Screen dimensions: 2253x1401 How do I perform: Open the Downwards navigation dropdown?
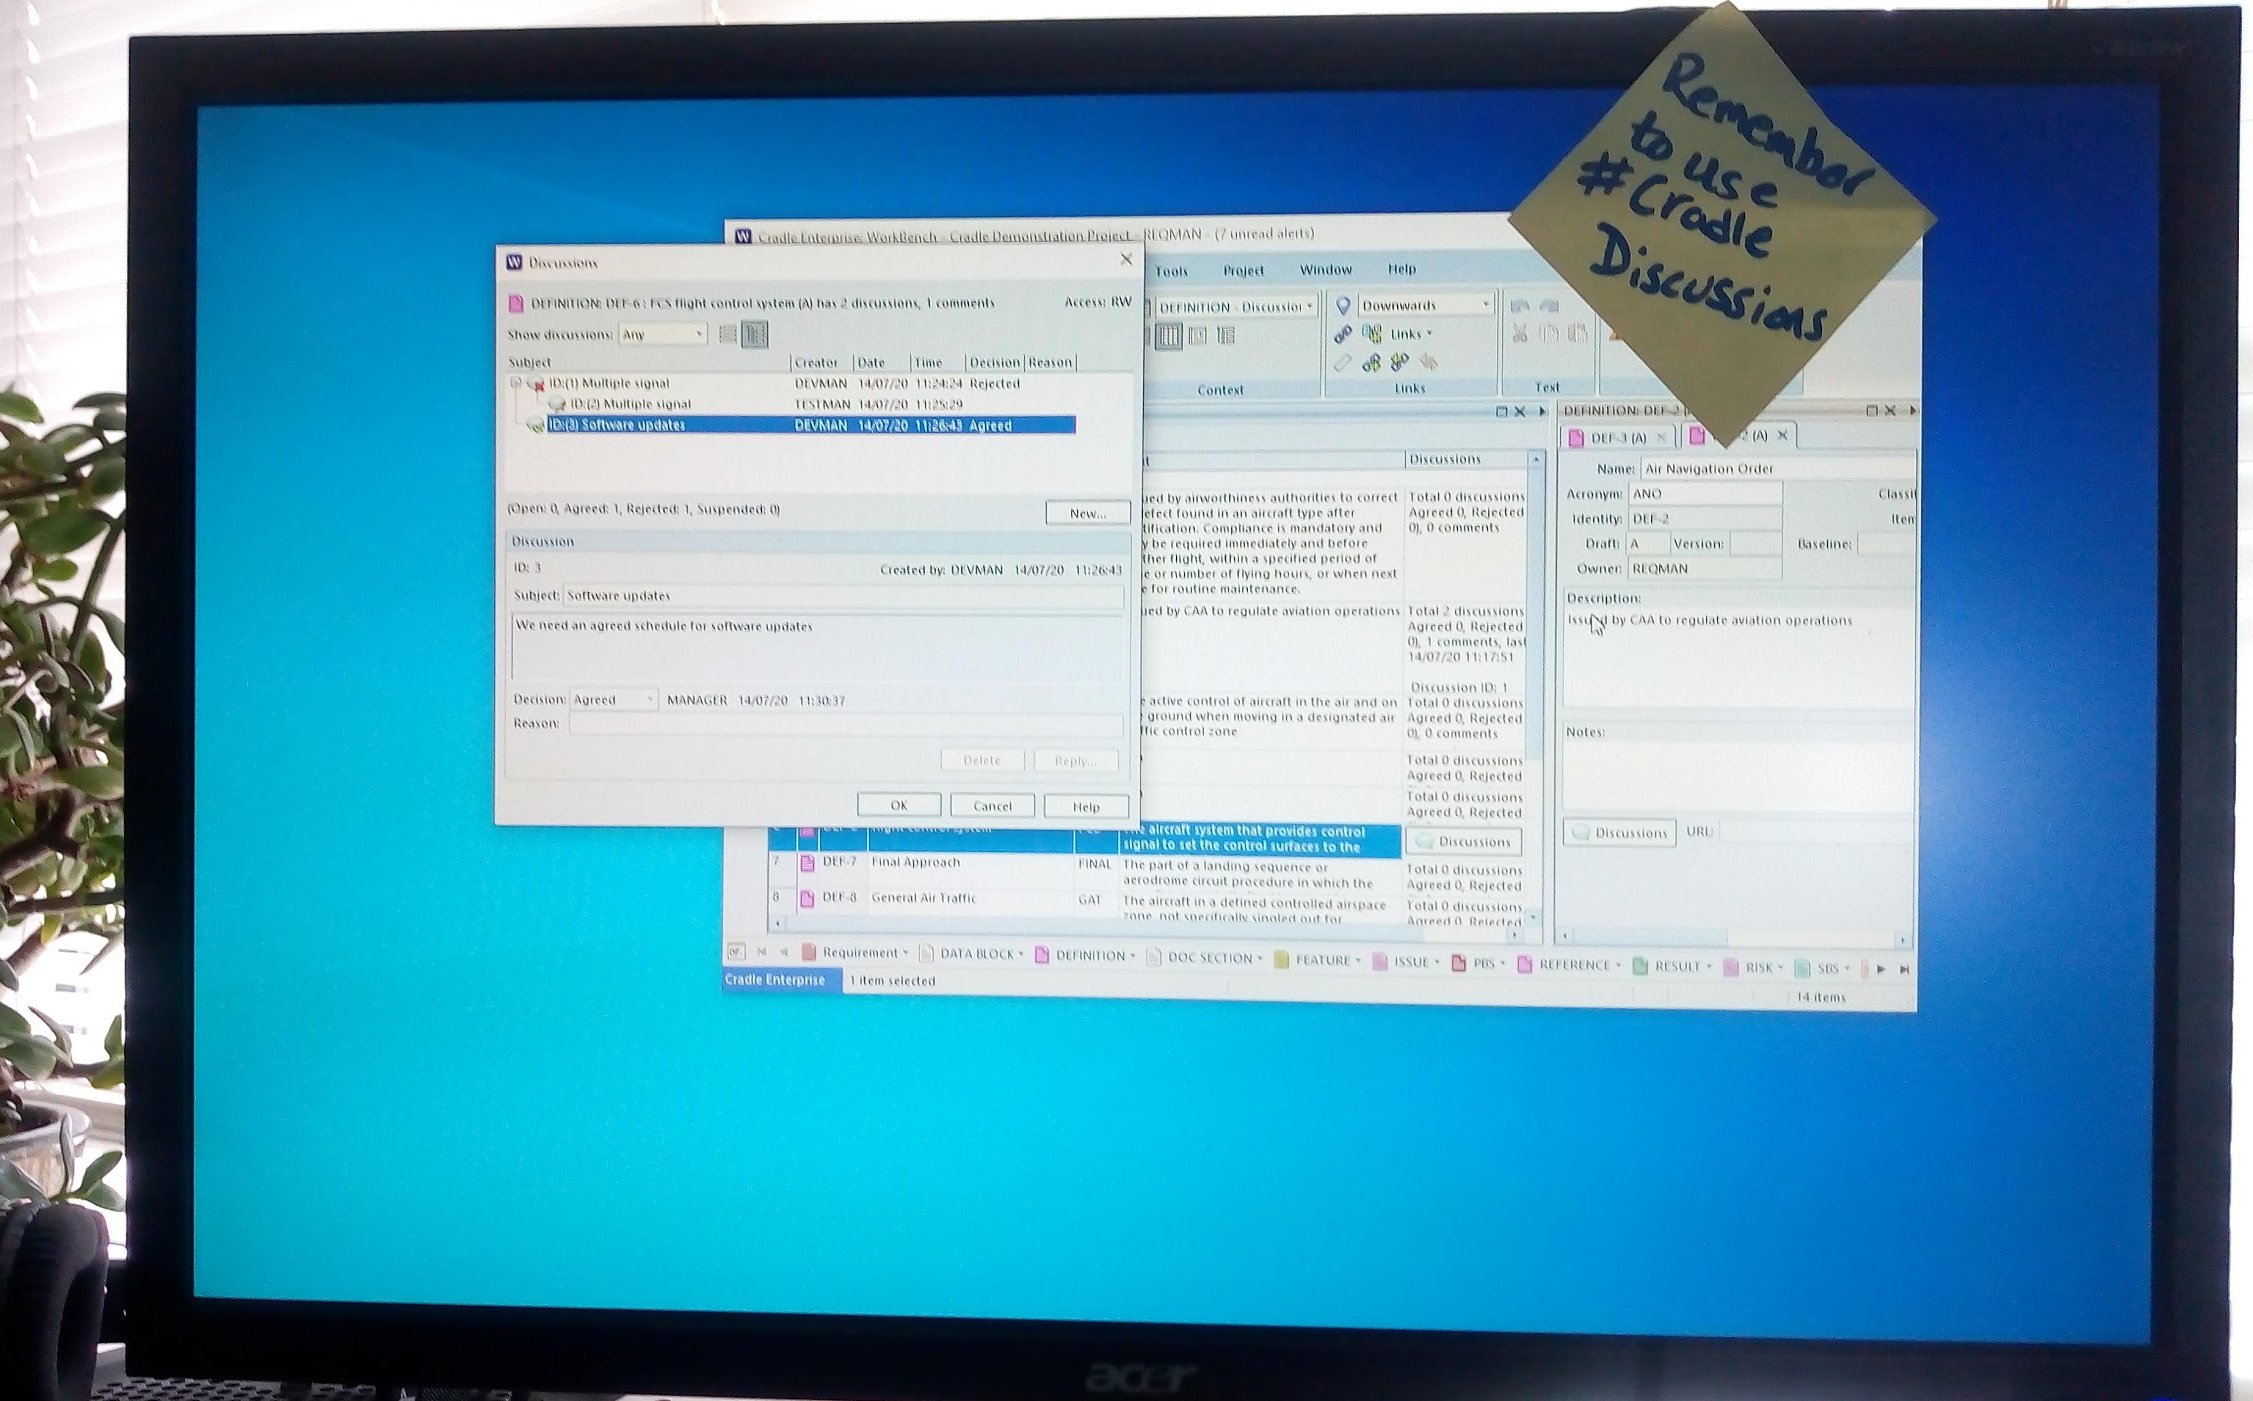tap(1425, 304)
